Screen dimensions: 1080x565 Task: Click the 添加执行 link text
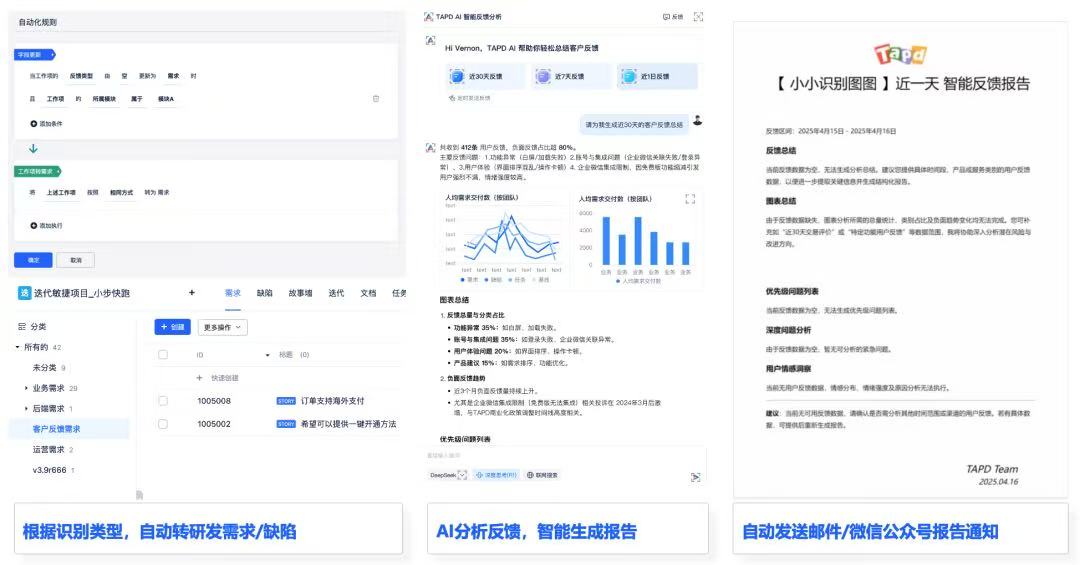[x=51, y=225]
